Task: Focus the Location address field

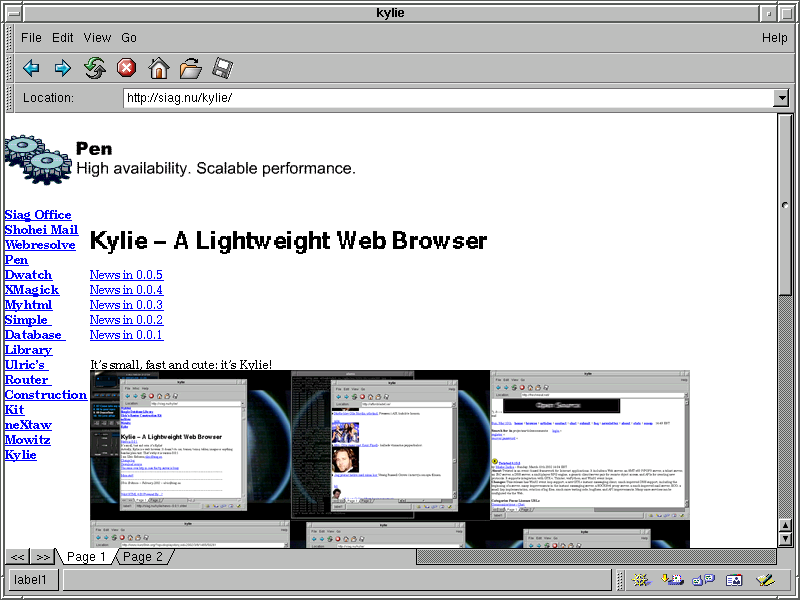Action: pos(448,97)
